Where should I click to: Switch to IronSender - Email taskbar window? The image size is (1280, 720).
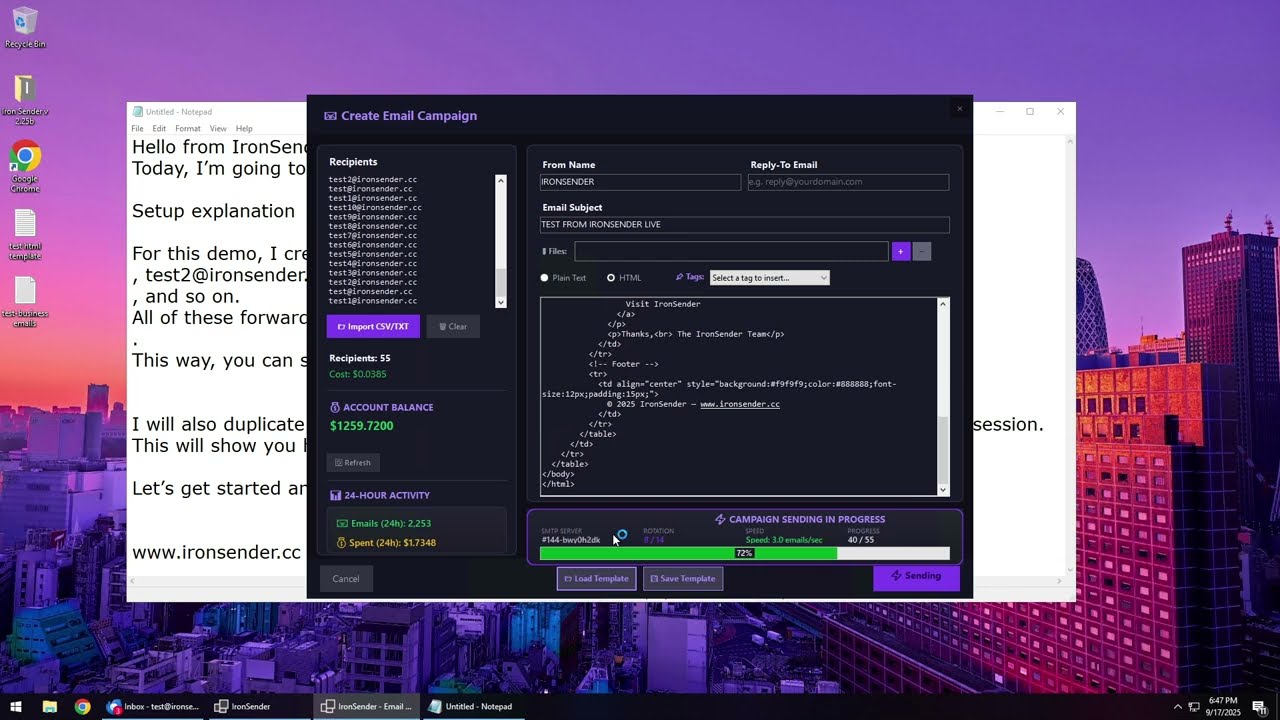coord(366,706)
